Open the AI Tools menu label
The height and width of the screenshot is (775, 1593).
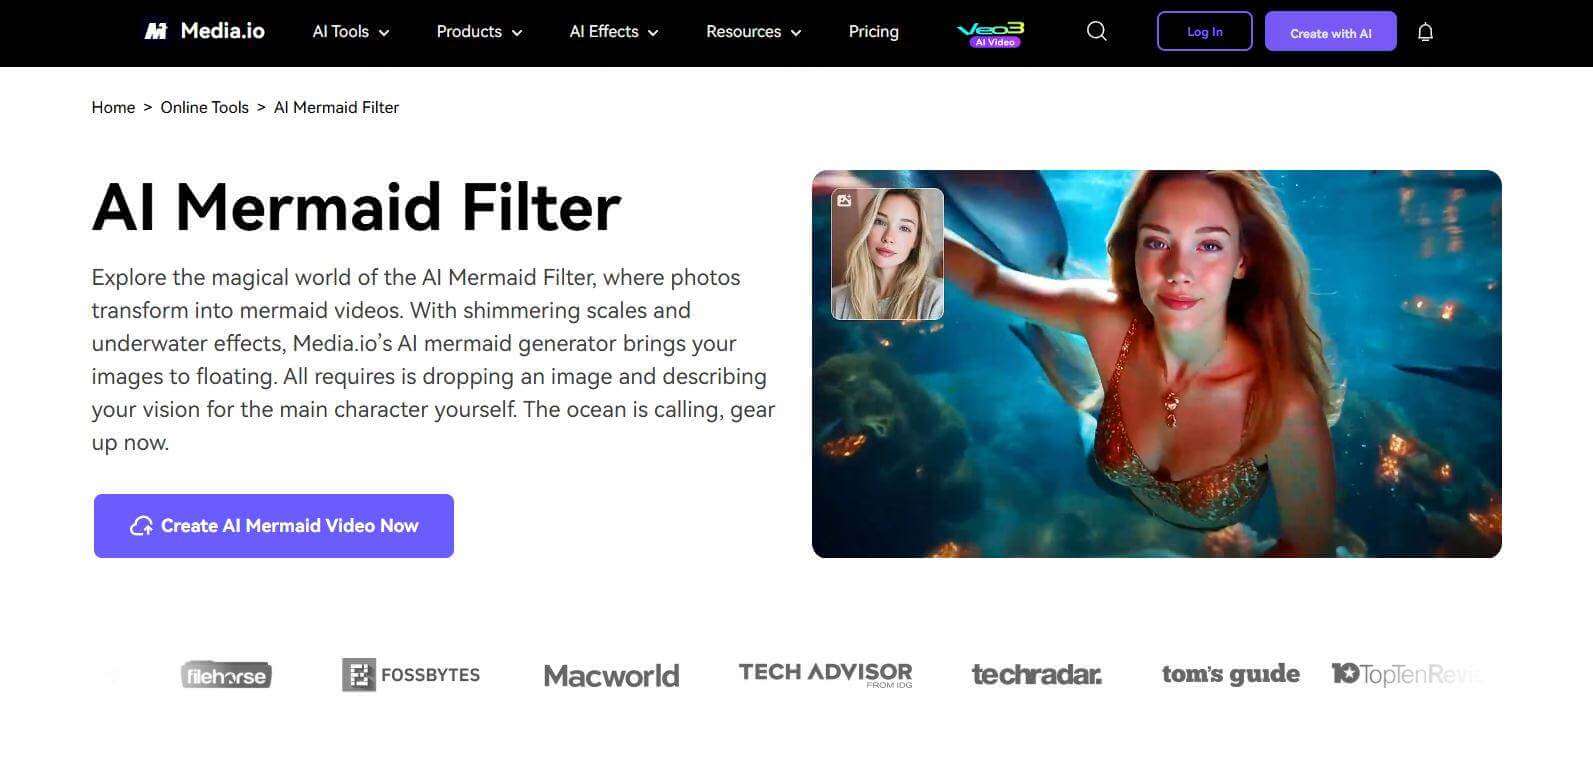pos(341,32)
